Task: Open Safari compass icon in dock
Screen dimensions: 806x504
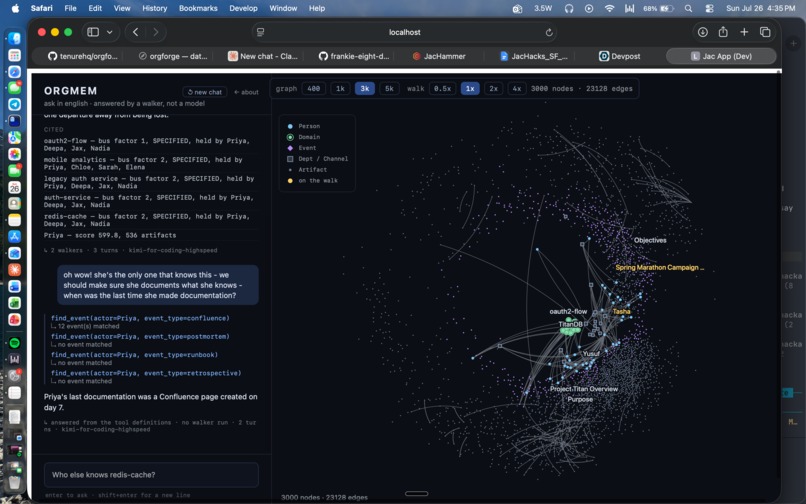Action: coord(14,72)
